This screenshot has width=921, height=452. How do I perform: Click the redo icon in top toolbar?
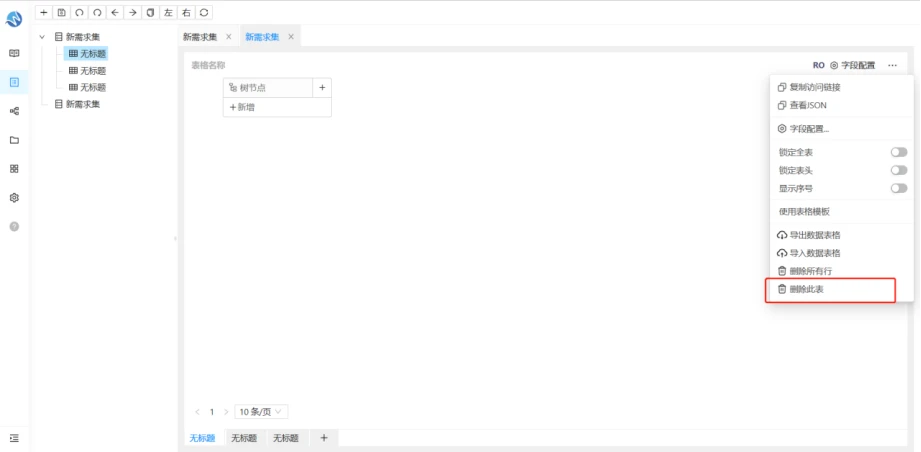tap(98, 12)
